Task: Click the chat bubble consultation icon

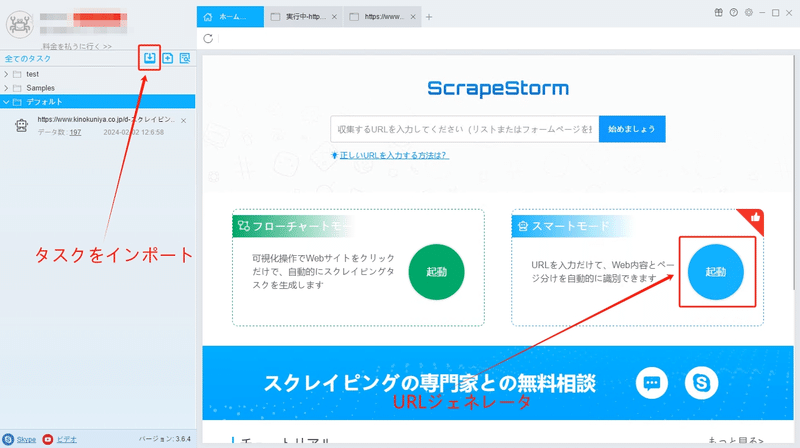Action: [x=652, y=383]
